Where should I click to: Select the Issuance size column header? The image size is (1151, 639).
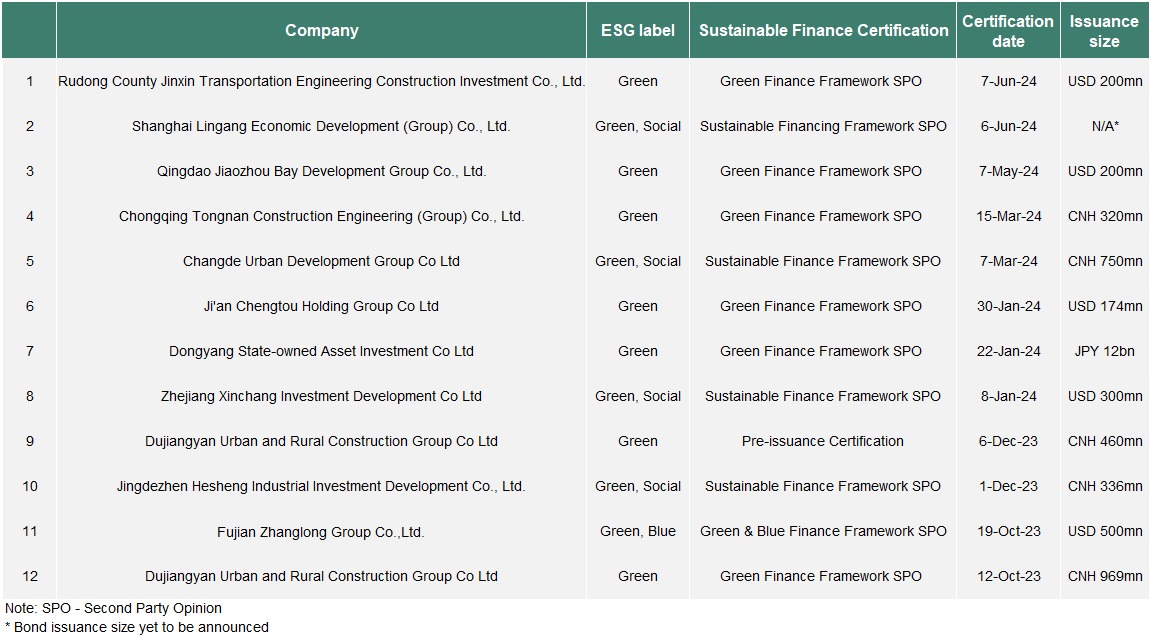pyautogui.click(x=1105, y=30)
